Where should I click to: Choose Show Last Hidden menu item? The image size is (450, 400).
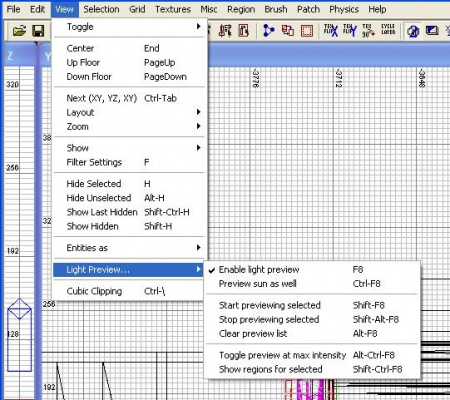(x=129, y=212)
